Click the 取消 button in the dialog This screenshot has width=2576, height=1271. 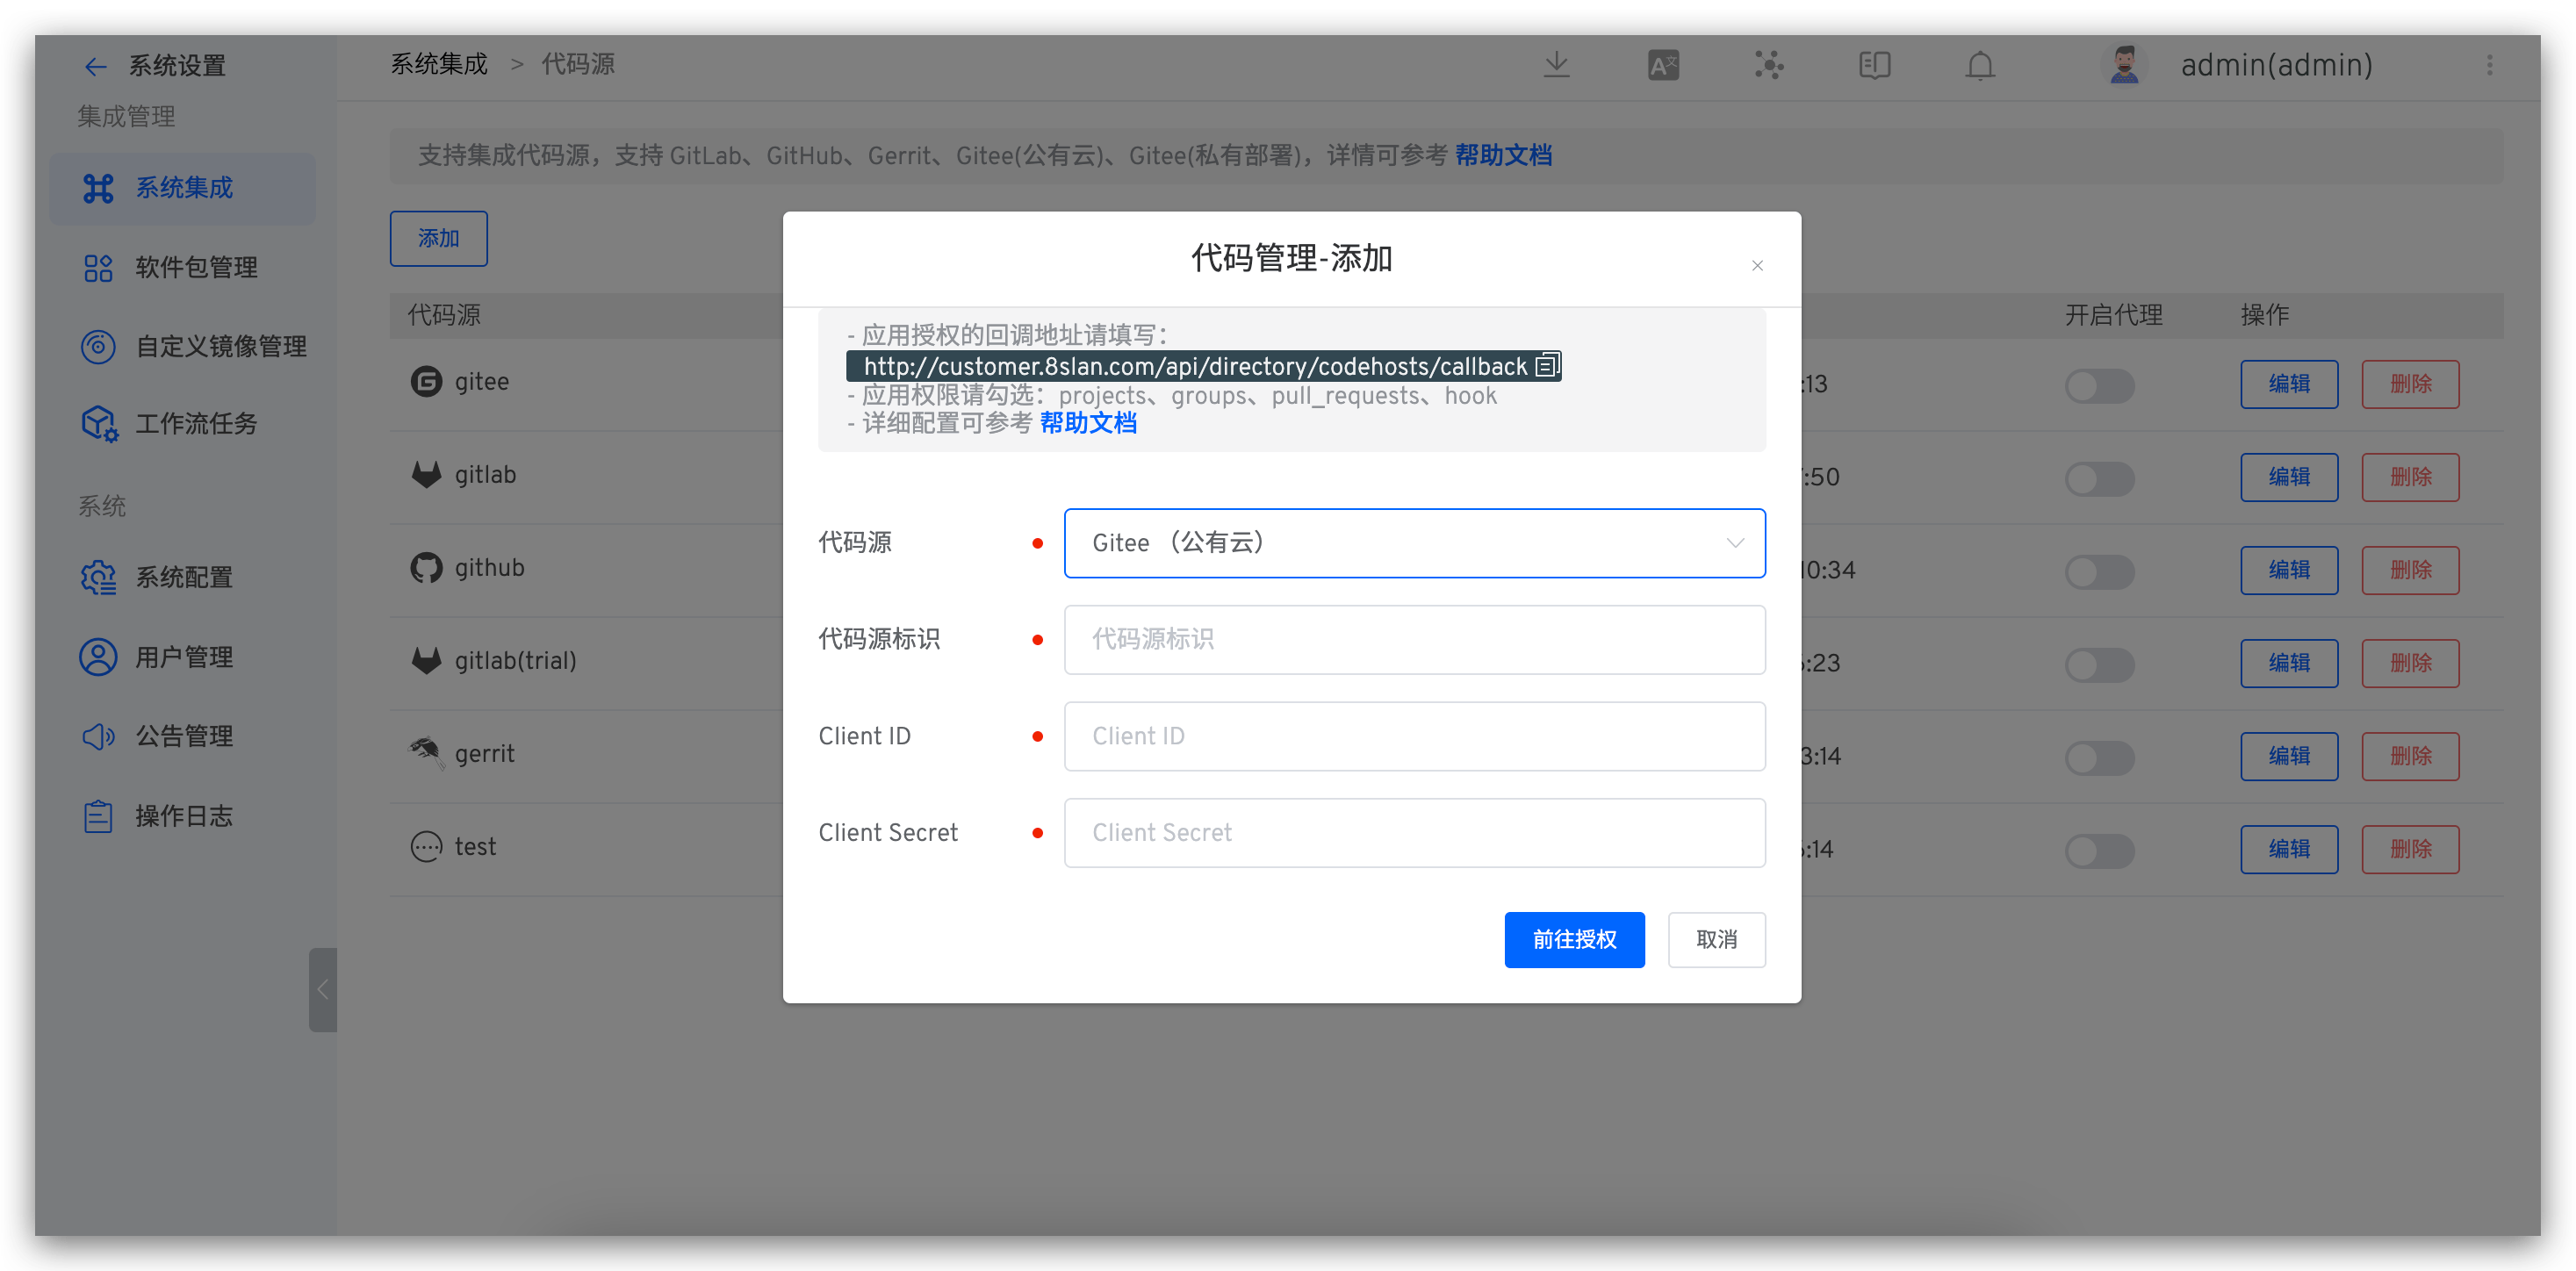click(1716, 939)
